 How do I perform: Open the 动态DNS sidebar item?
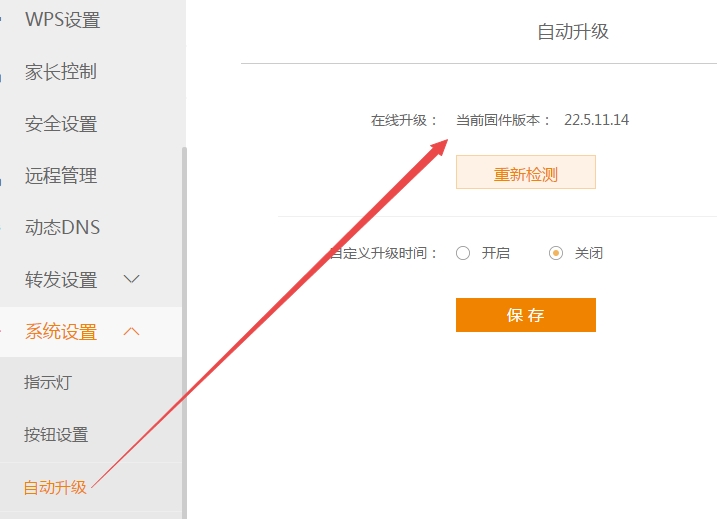pyautogui.click(x=62, y=227)
